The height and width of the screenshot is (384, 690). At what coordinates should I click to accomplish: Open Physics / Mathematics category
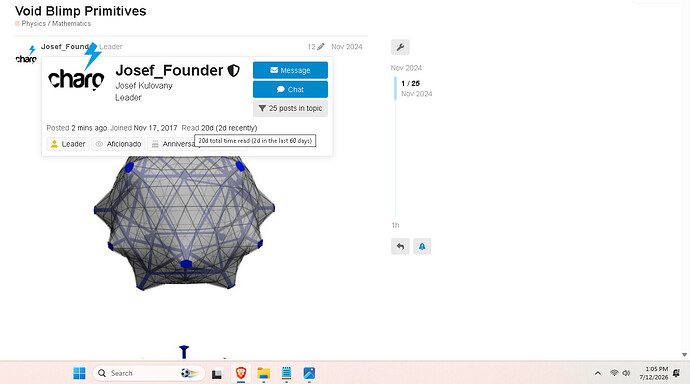click(x=56, y=24)
